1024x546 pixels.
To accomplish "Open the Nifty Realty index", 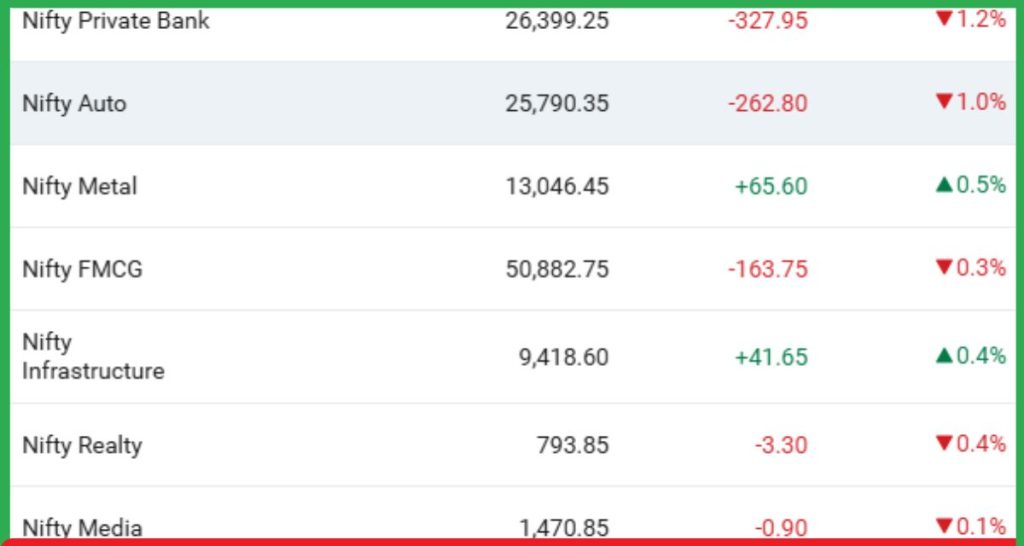I will pyautogui.click(x=82, y=445).
